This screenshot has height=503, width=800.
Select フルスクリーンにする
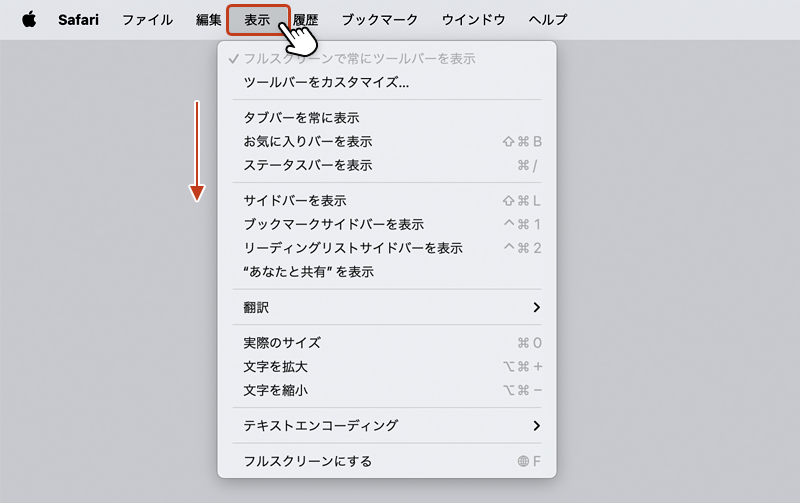tap(387, 461)
